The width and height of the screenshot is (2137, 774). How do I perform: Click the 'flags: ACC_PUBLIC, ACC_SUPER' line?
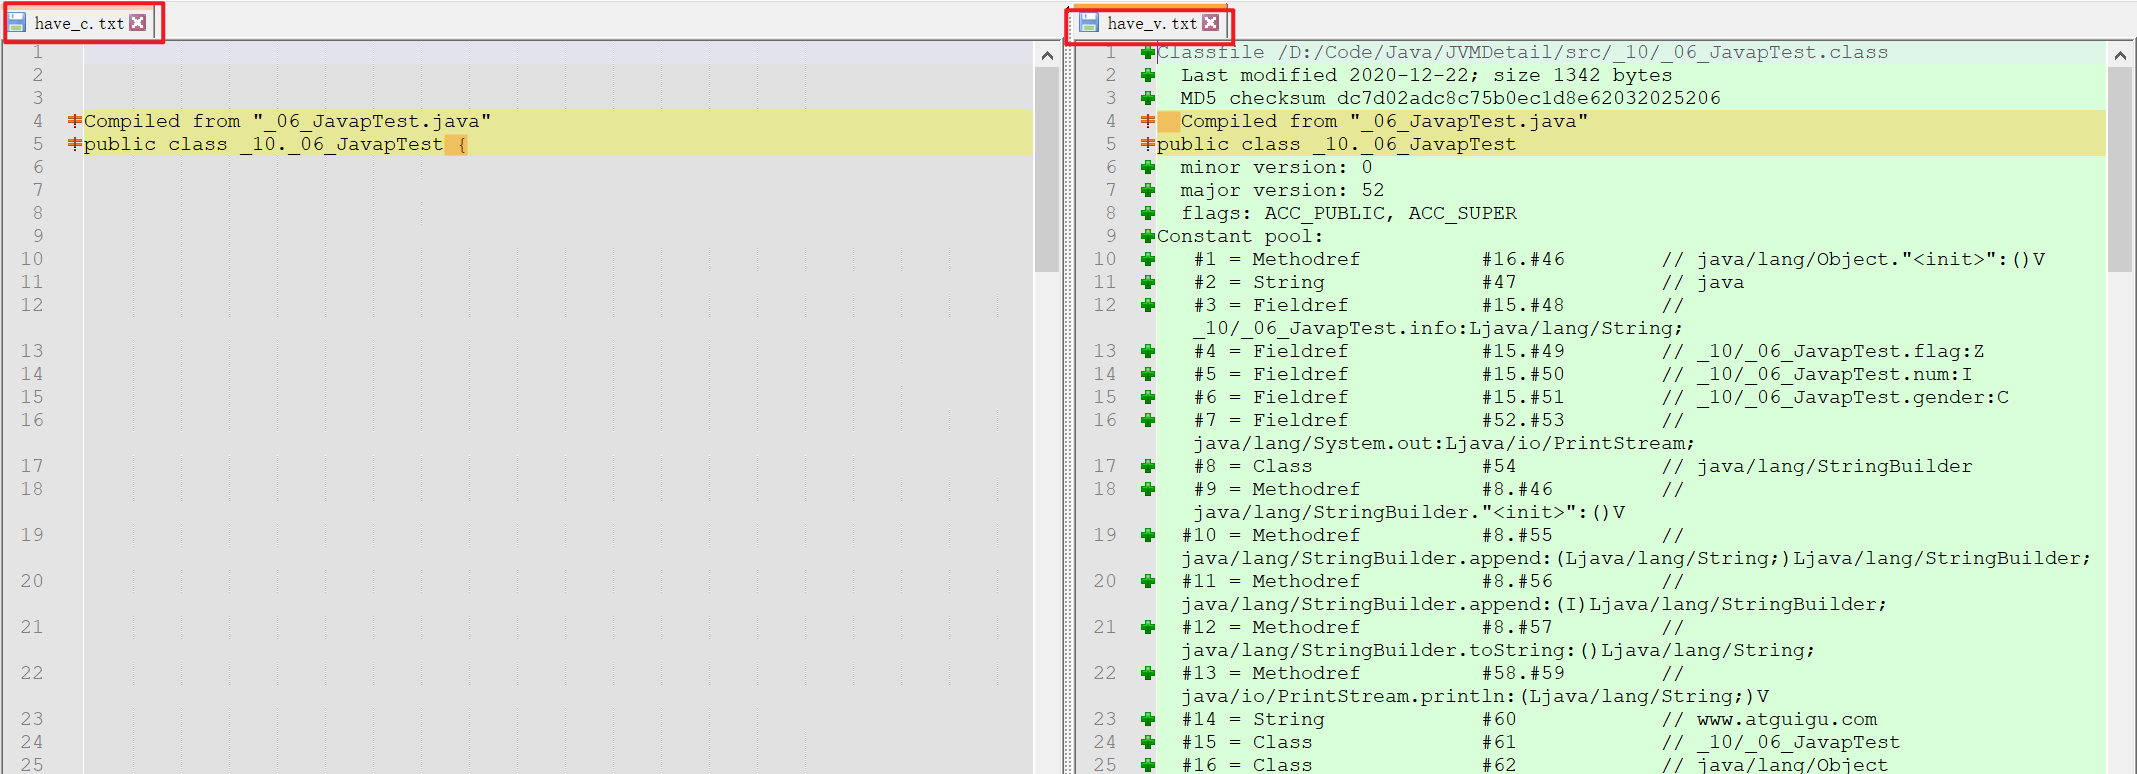pos(1349,213)
